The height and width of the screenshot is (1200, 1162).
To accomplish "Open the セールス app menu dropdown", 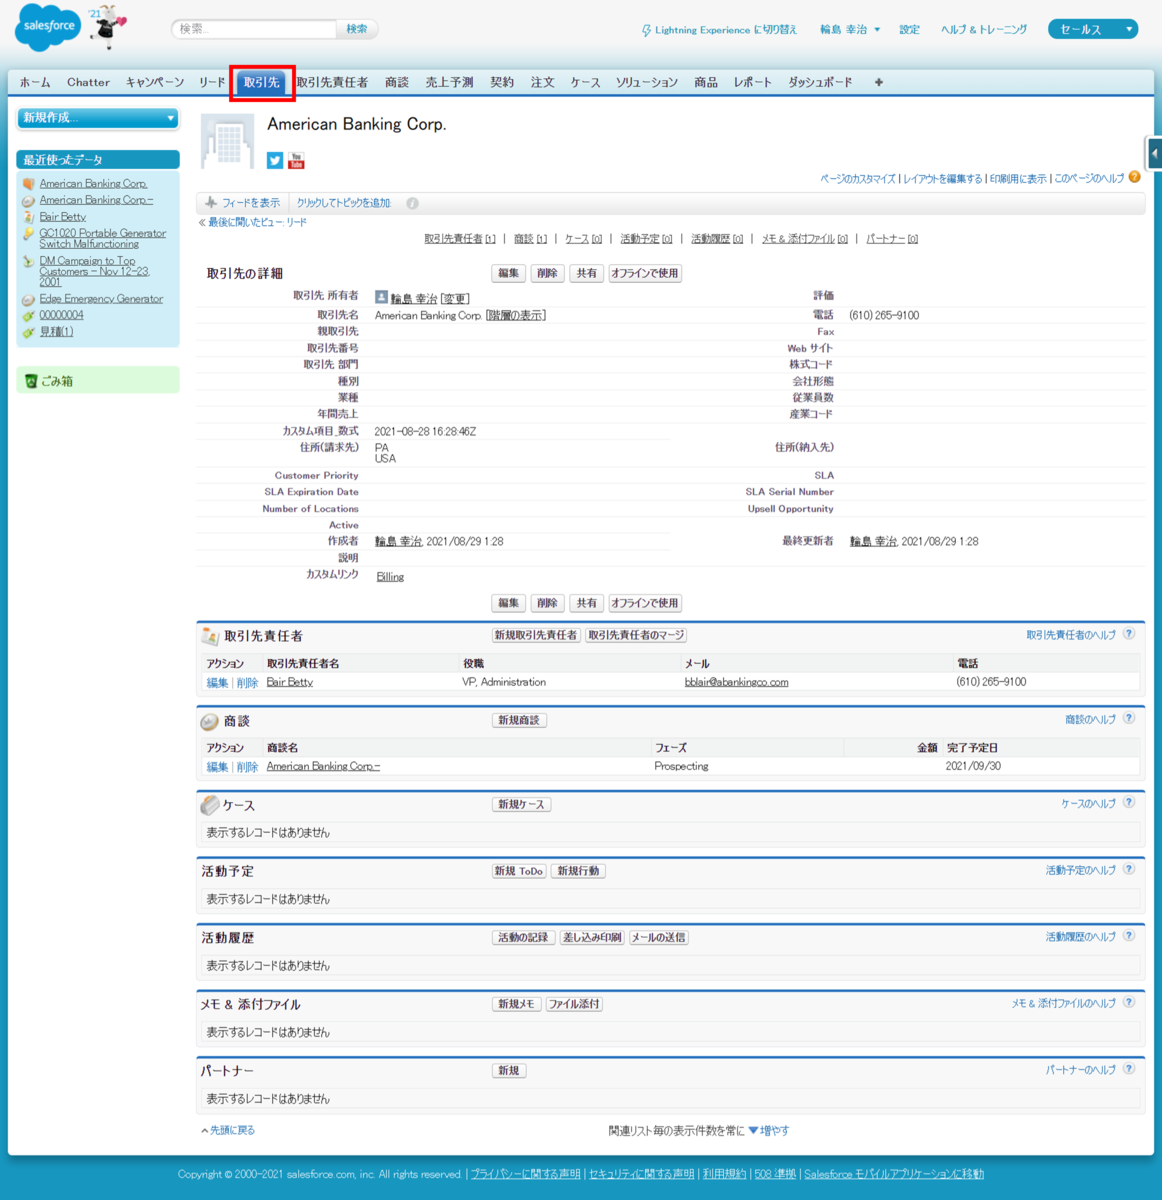I will point(1093,29).
